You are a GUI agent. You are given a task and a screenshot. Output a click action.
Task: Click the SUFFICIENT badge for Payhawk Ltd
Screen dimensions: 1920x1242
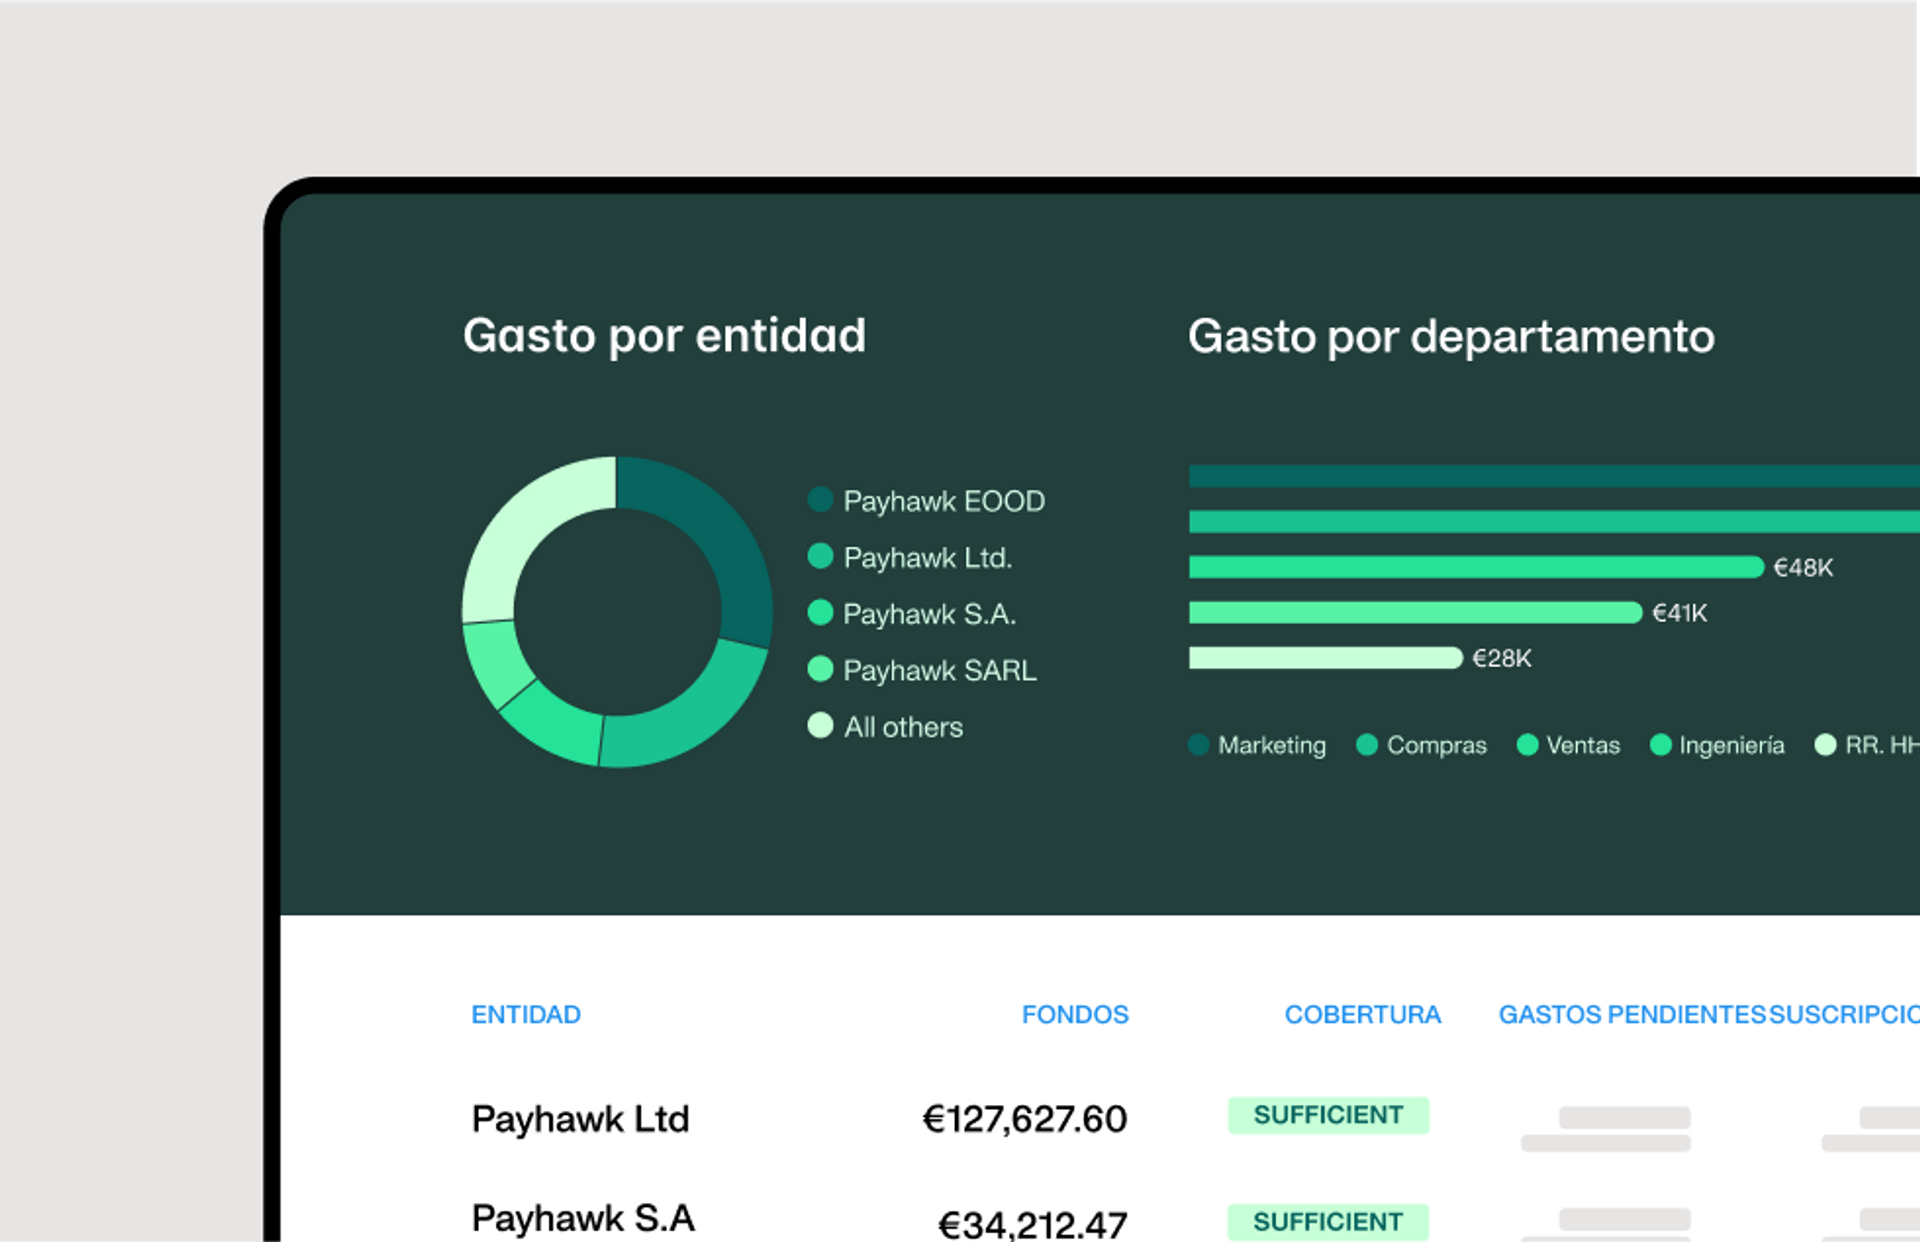(x=1328, y=1115)
